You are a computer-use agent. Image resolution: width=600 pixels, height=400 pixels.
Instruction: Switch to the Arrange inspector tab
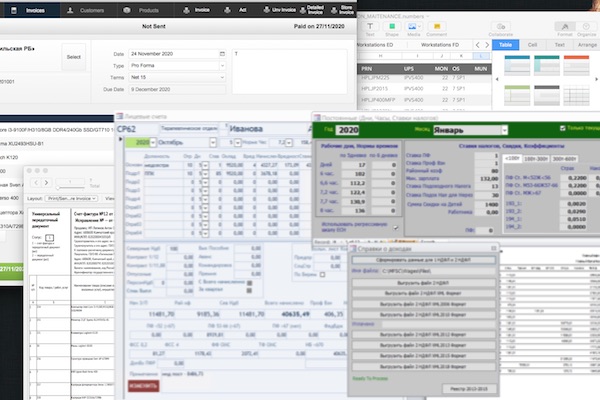tap(587, 45)
